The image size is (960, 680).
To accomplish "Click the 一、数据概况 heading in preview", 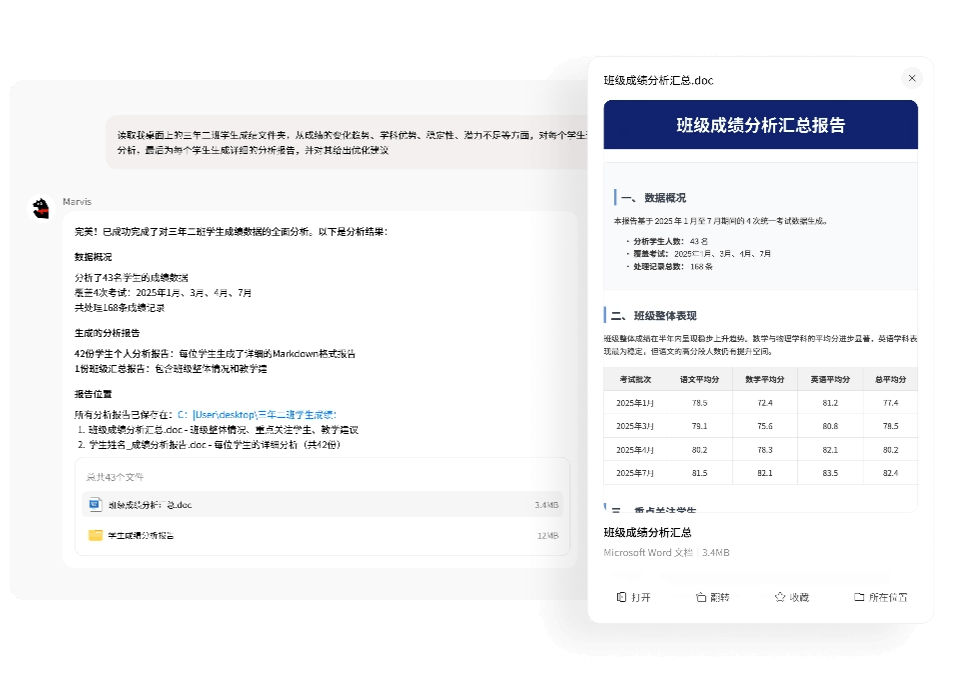I will [653, 198].
